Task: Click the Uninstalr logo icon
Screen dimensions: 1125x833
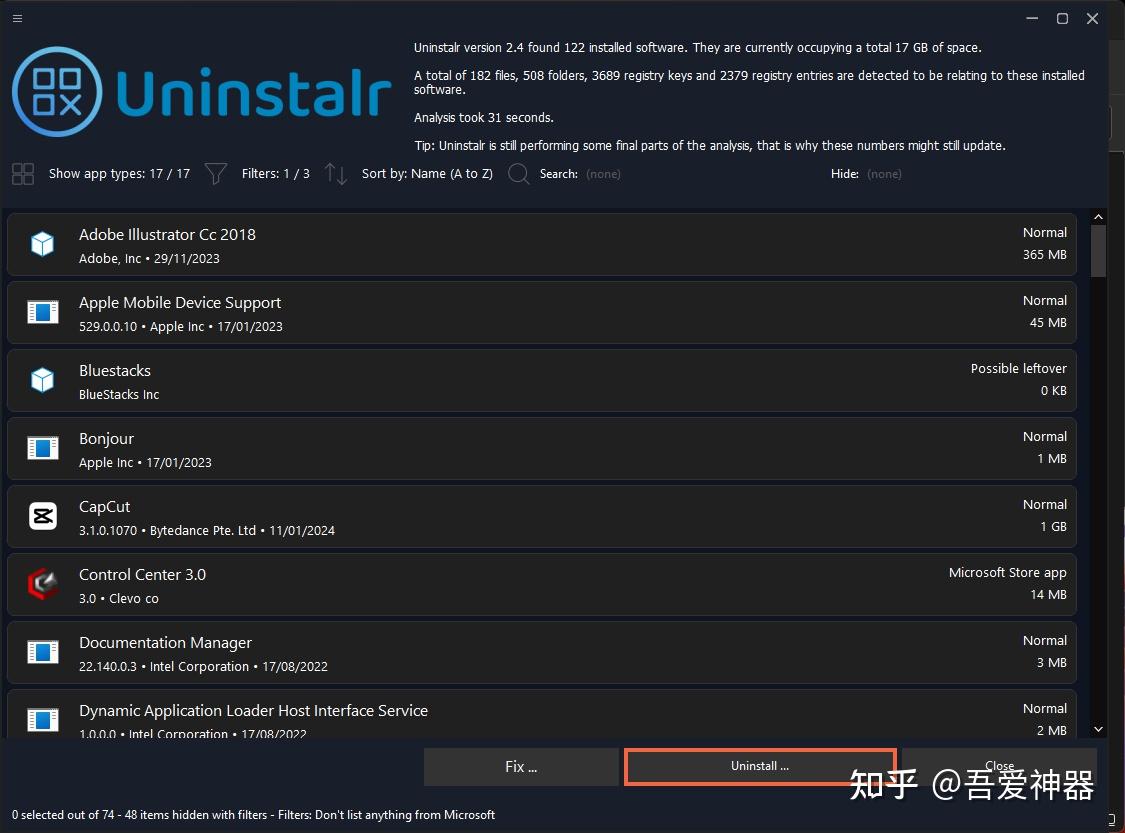Action: (x=57, y=92)
